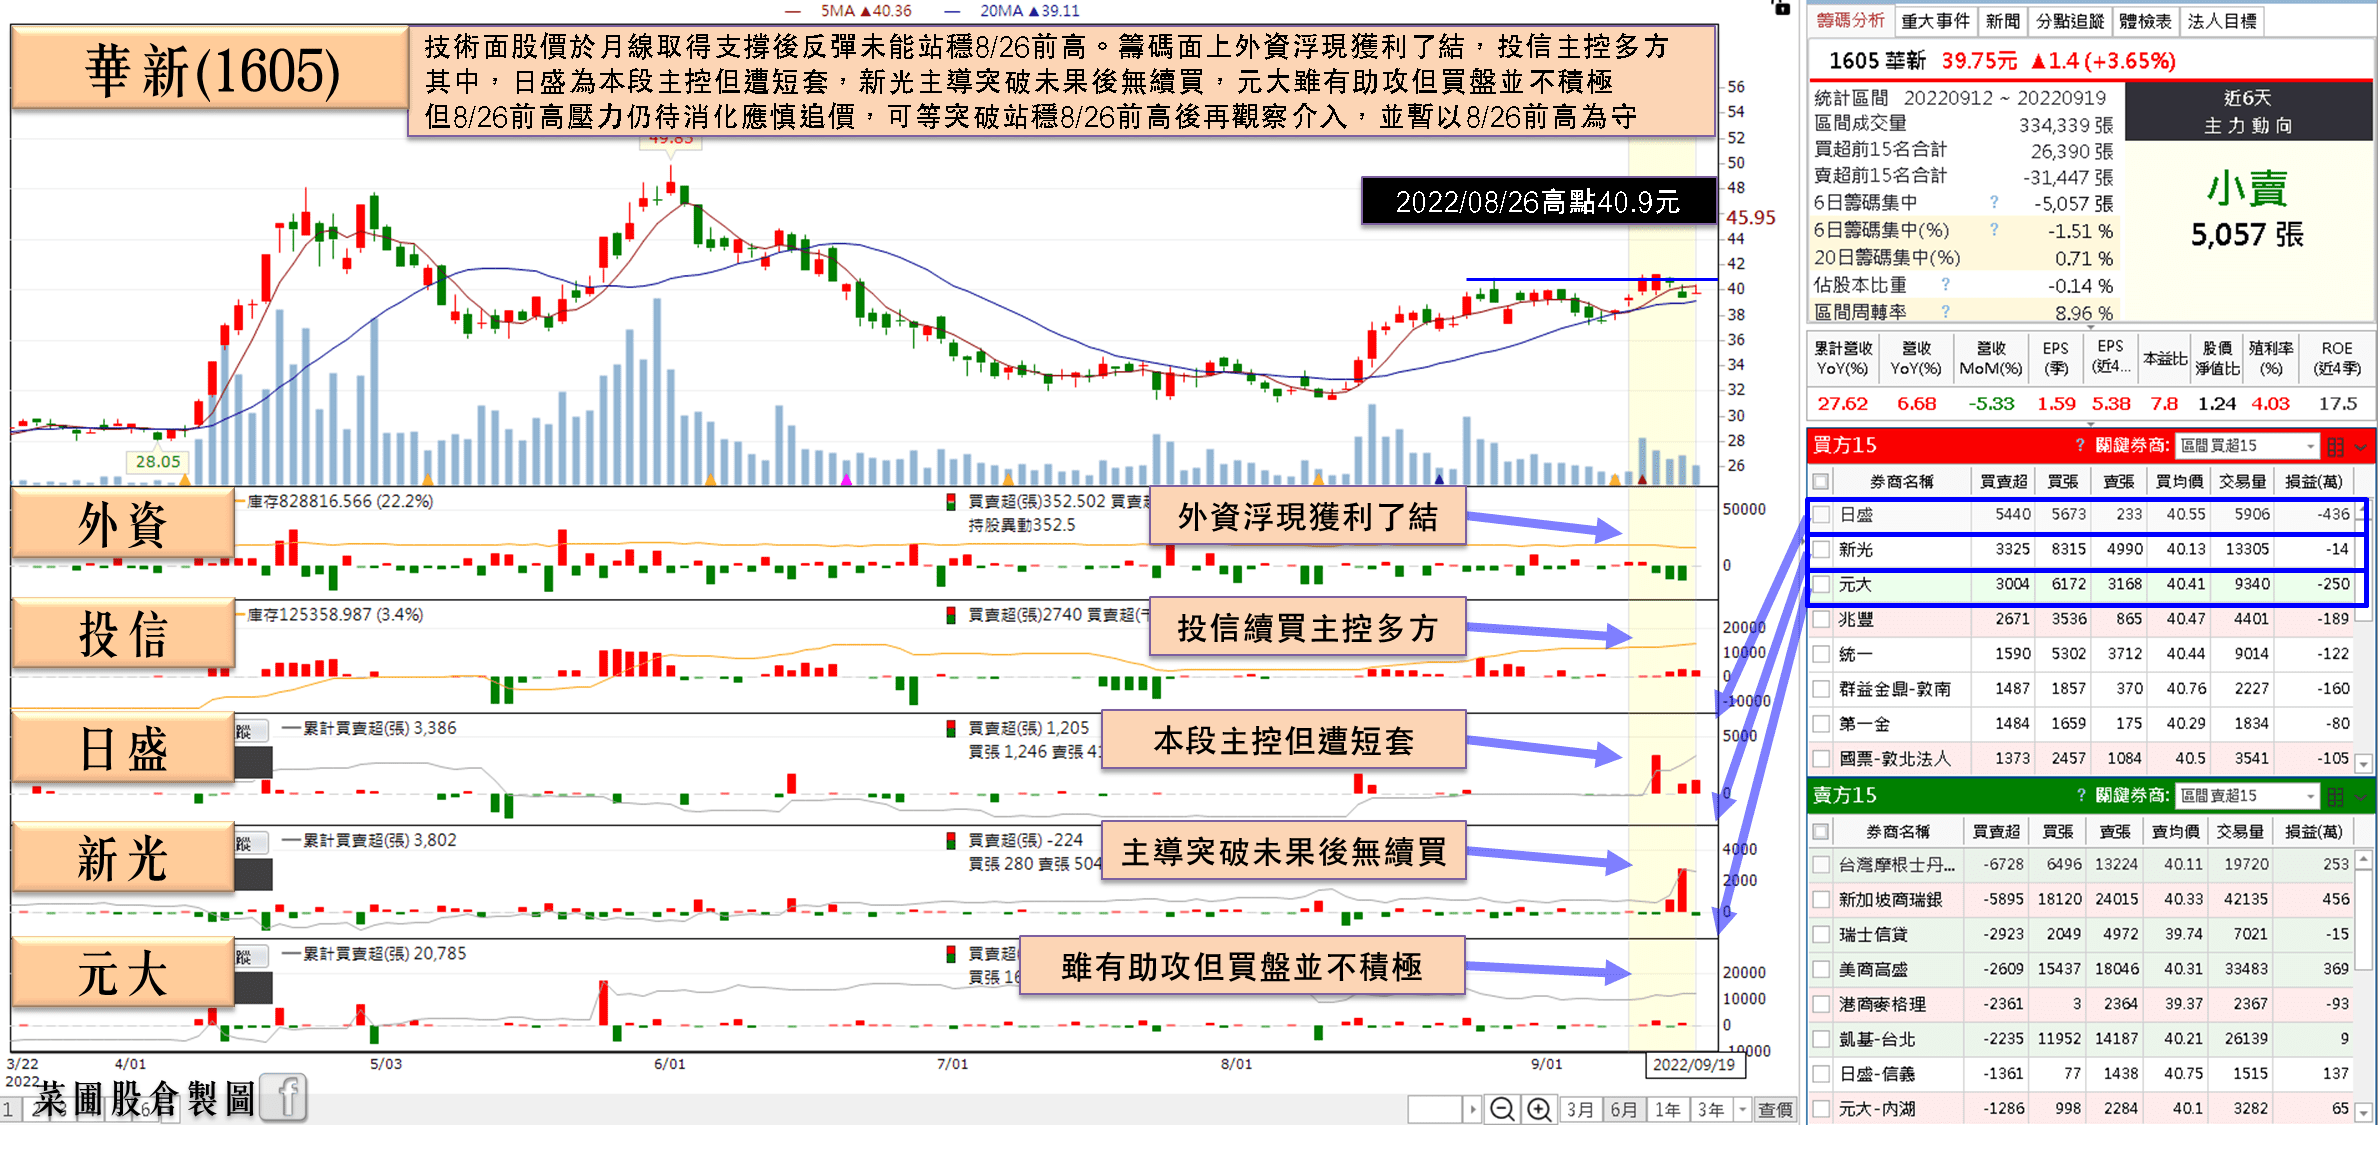Tick the checkbox for 兆豐 row
This screenshot has height=1152, width=2378.
(x=1822, y=620)
